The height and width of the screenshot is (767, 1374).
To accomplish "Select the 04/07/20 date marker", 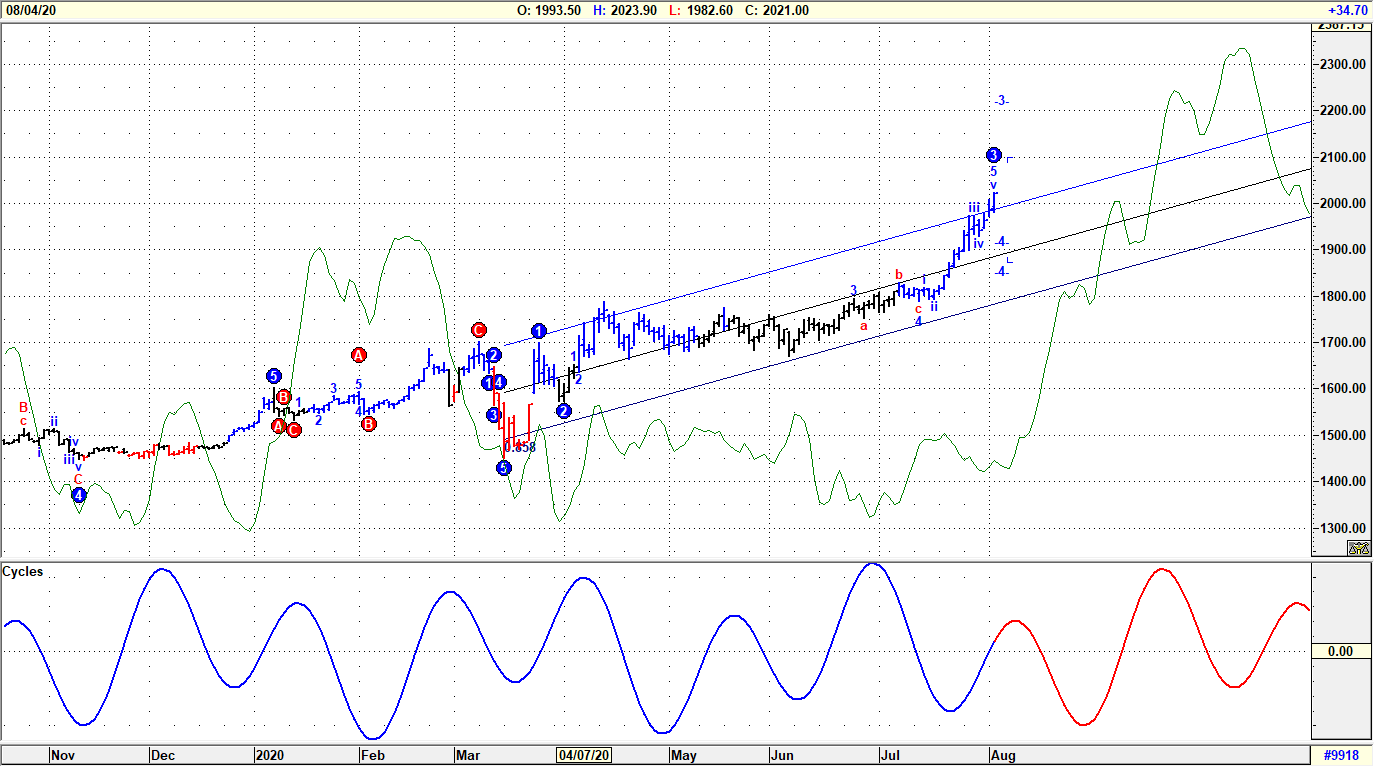I will (x=584, y=755).
